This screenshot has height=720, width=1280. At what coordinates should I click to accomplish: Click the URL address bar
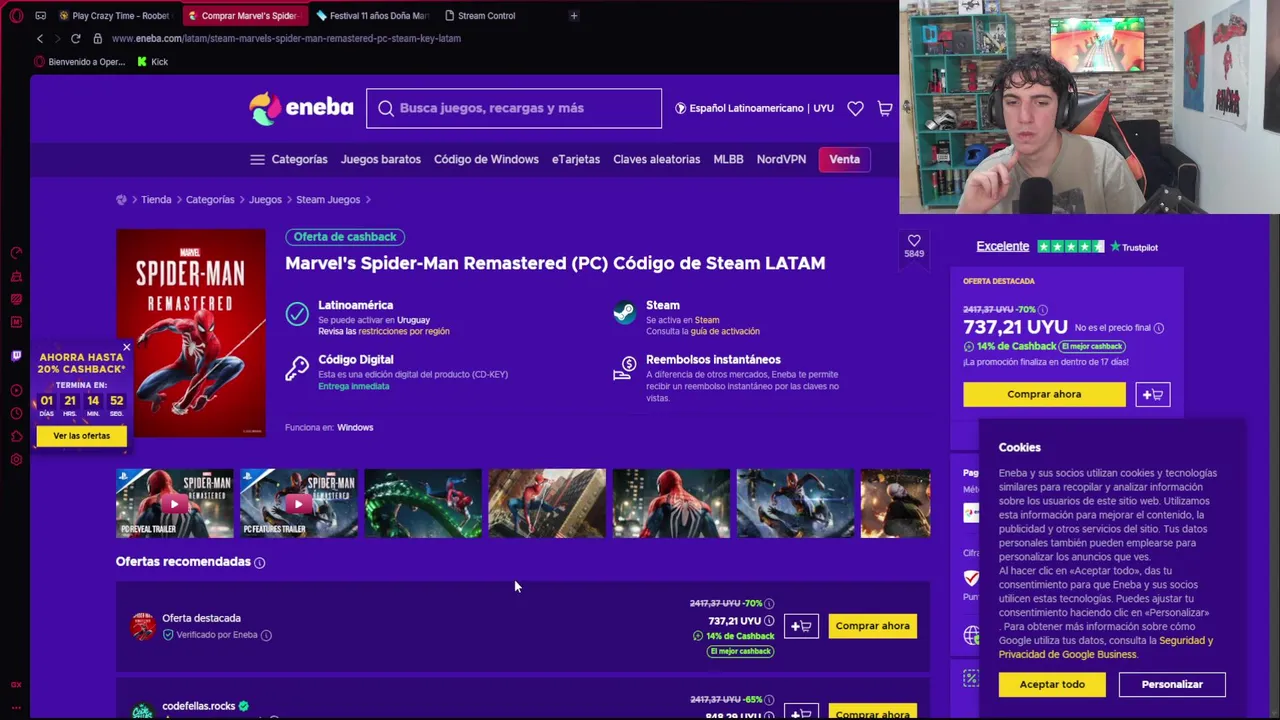[x=286, y=38]
